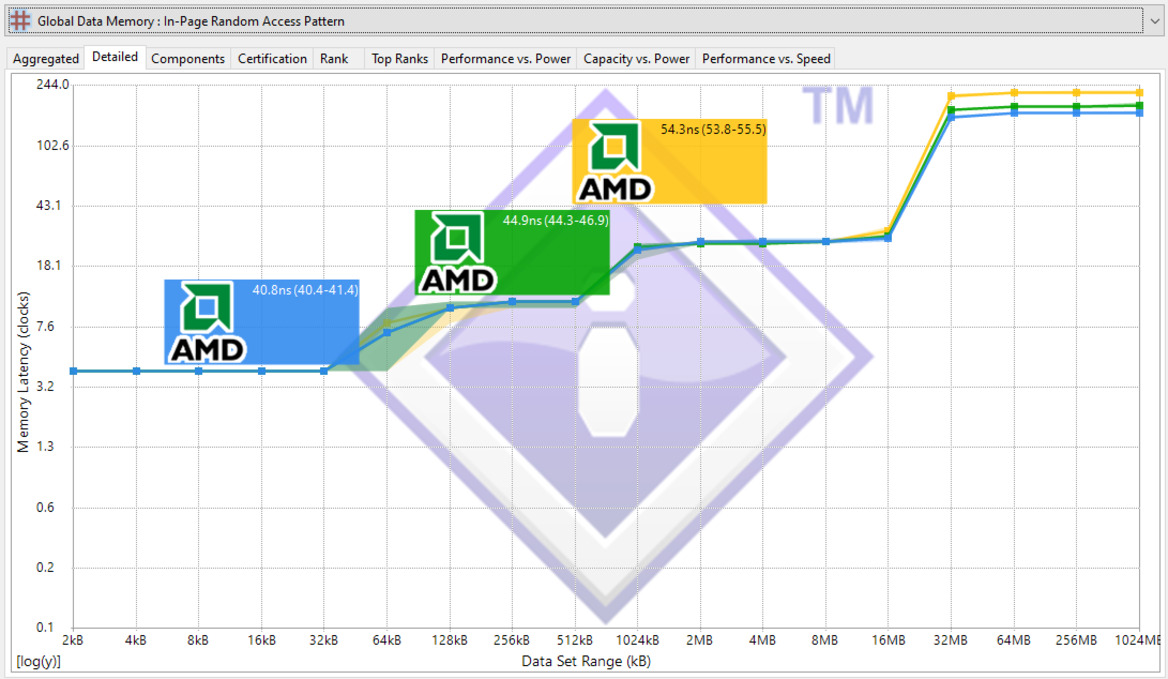Viewport: 1168px width, 679px height.
Task: Click the 'Data Set Range (kB)' axis title
Action: (x=585, y=661)
